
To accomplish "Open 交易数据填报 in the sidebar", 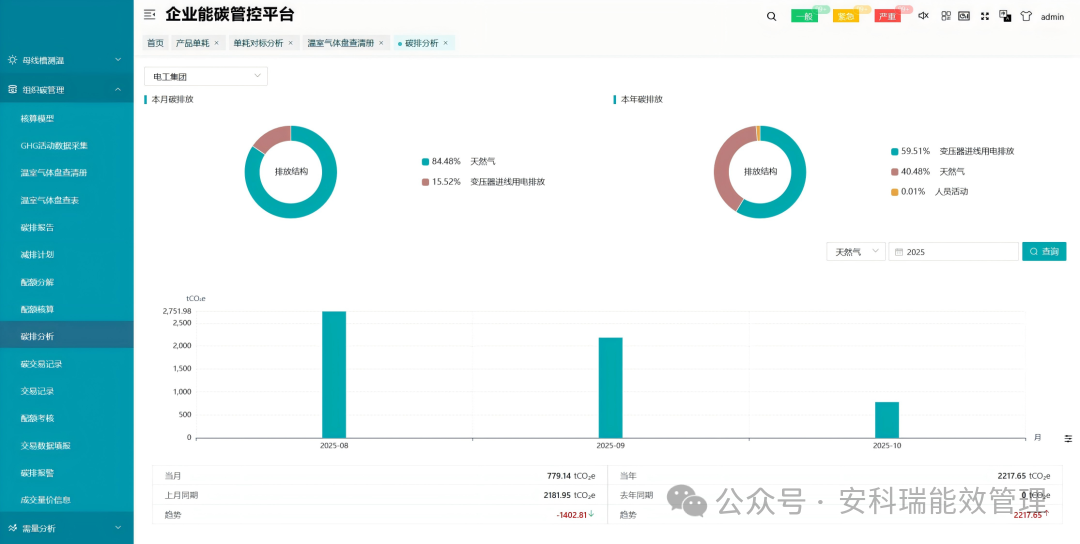I will [x=67, y=446].
